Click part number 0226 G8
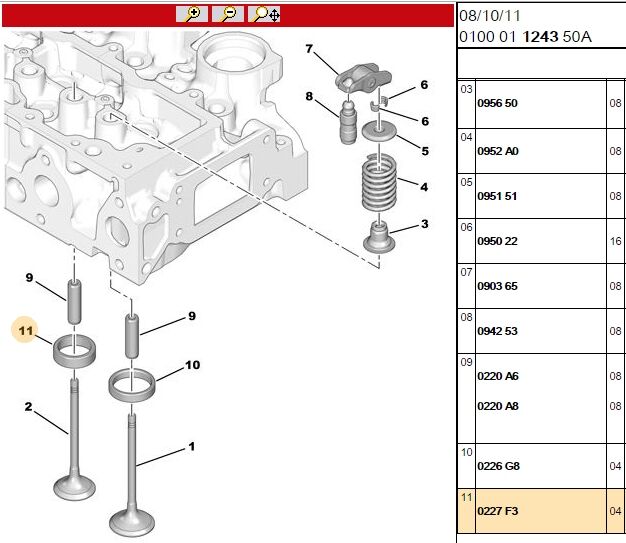626x543 pixels. (498, 466)
